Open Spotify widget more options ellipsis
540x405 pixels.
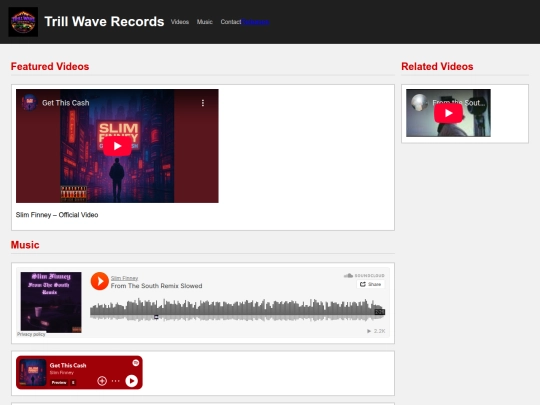click(116, 381)
